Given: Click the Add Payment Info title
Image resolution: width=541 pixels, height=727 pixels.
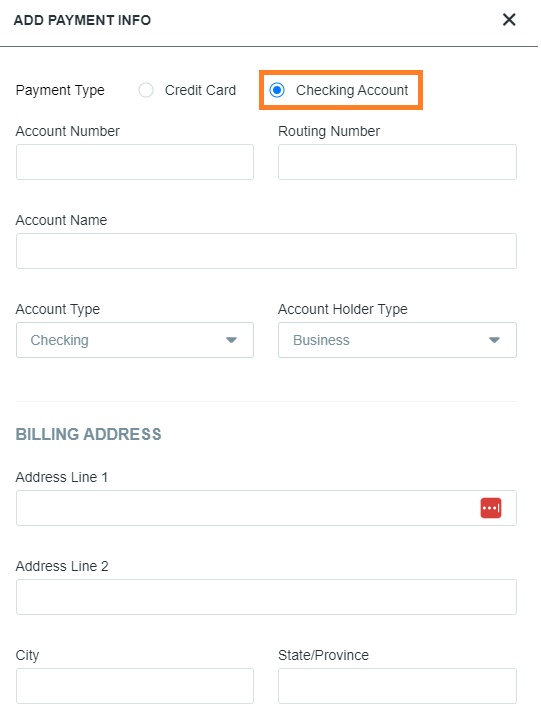Looking at the screenshot, I should coord(83,20).
